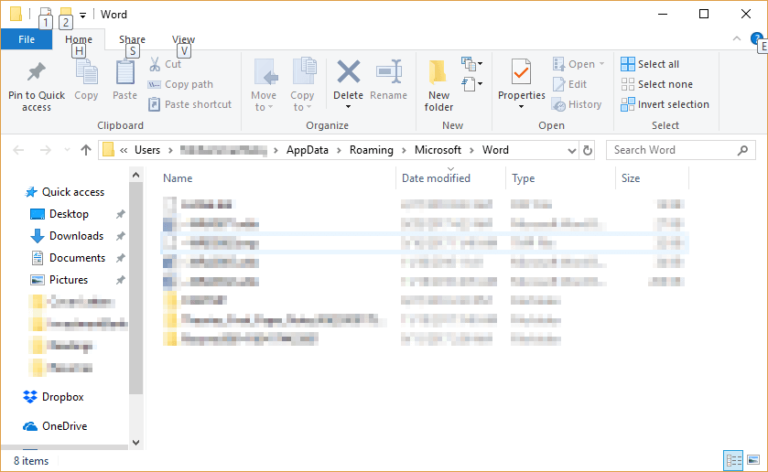The height and width of the screenshot is (472, 768).
Task: Click the Copy icon in Clipboard group
Action: tap(86, 73)
